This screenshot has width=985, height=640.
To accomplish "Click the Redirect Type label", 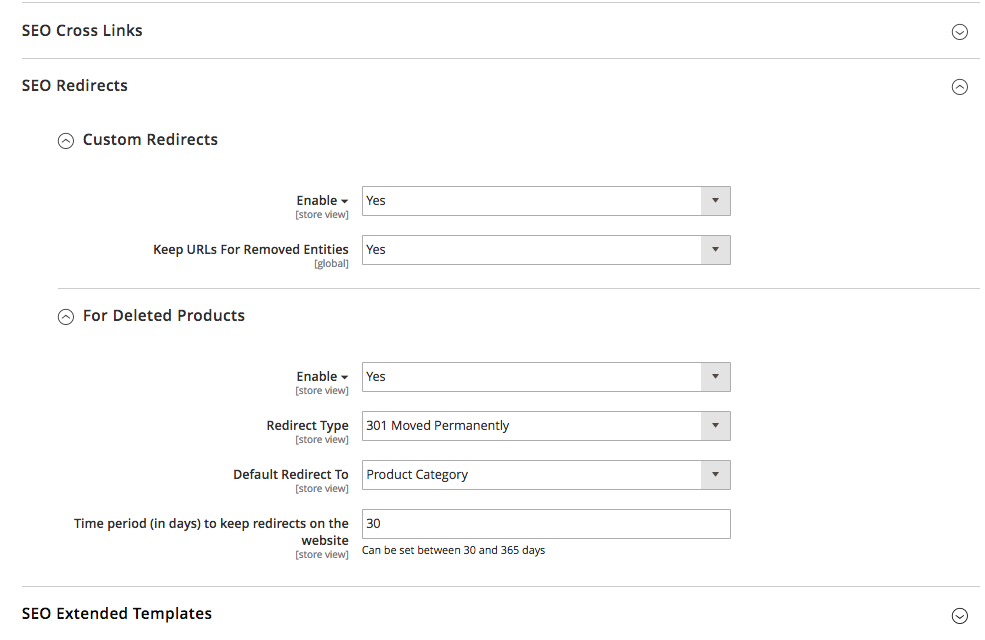I will pyautogui.click(x=307, y=426).
